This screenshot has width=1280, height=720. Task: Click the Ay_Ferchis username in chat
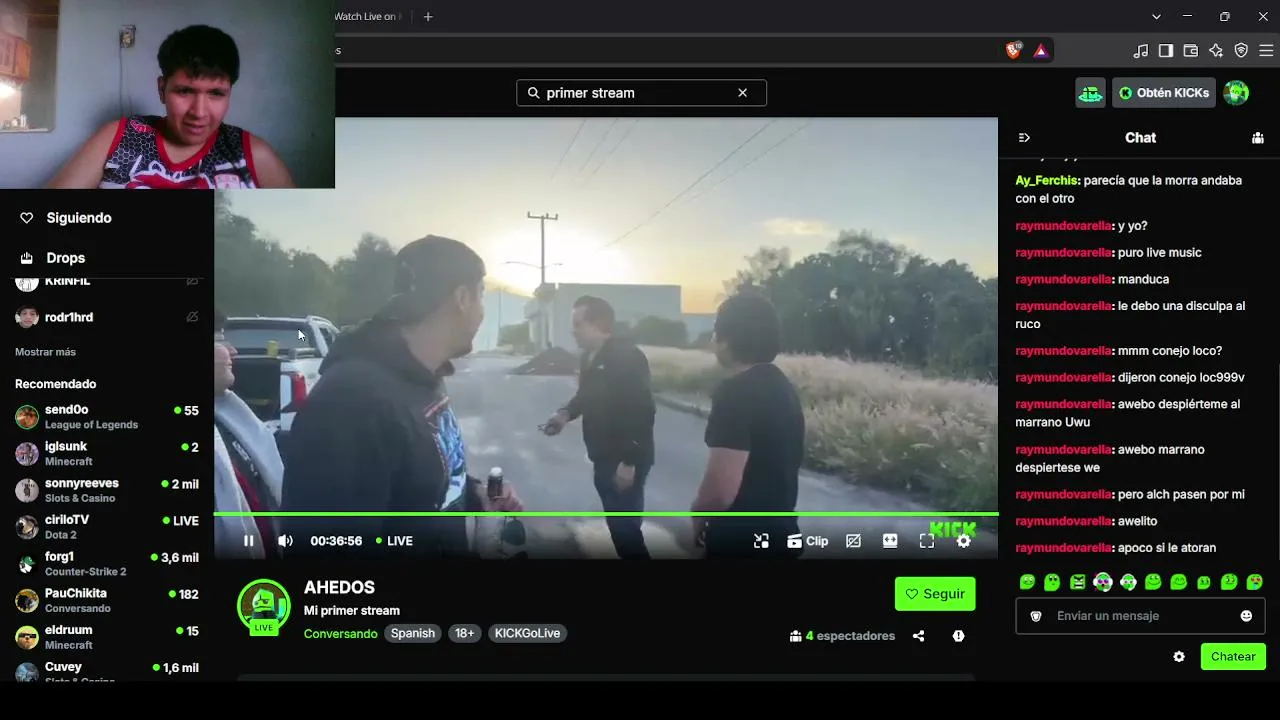coord(1047,181)
